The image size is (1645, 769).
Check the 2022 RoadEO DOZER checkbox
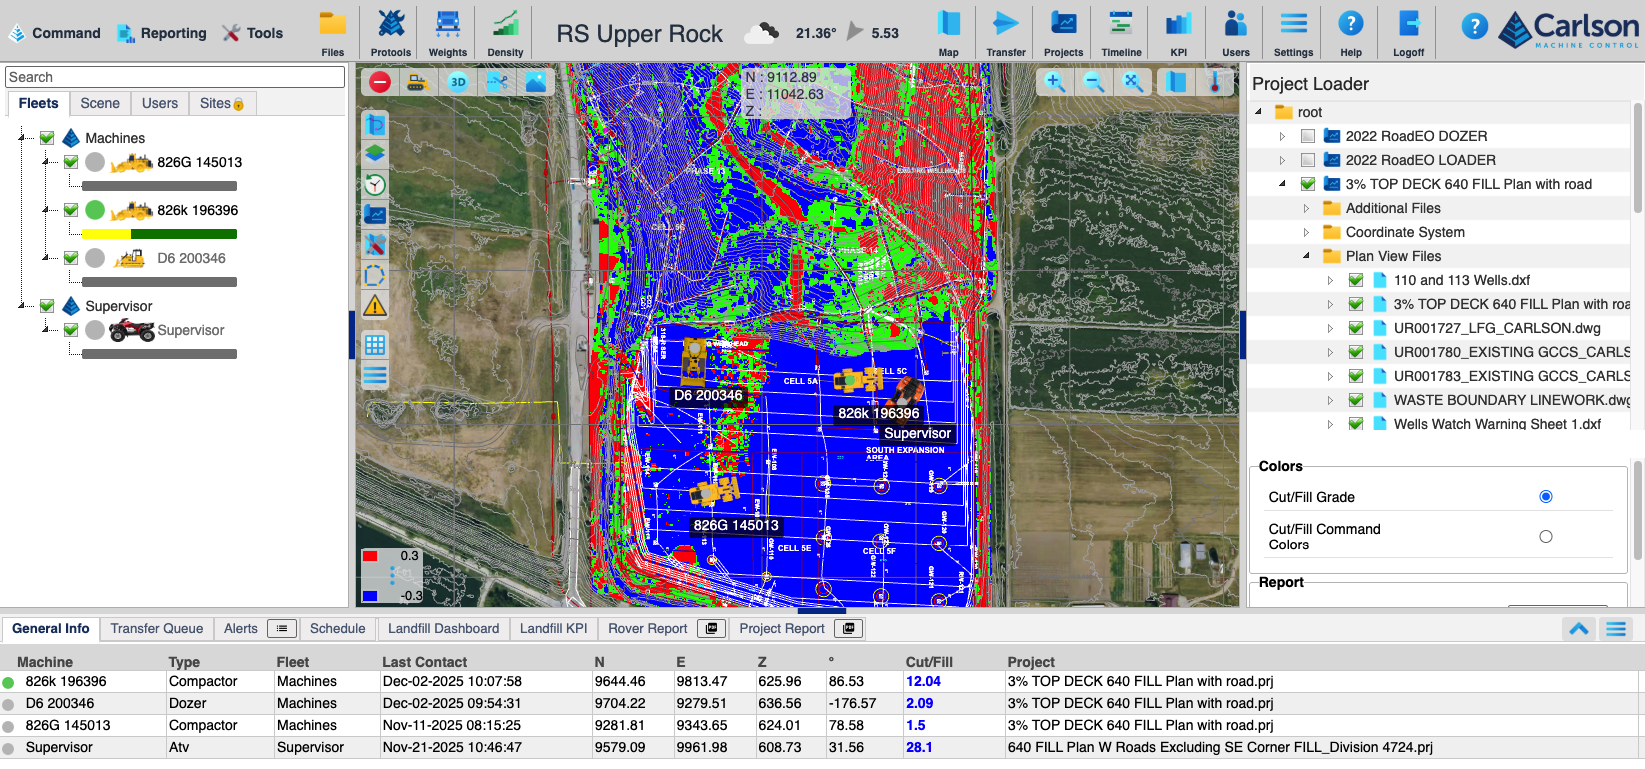pos(1308,136)
